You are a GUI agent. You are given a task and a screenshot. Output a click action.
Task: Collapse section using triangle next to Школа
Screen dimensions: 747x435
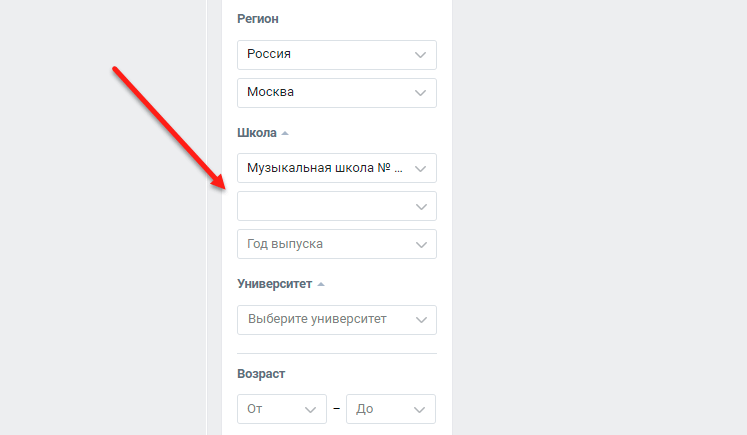pyautogui.click(x=285, y=133)
